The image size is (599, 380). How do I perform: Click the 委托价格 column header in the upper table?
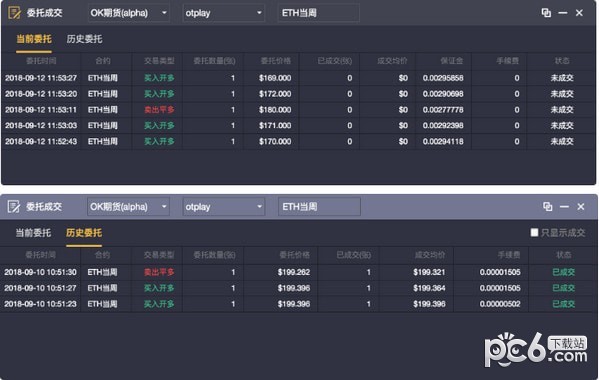coord(276,61)
